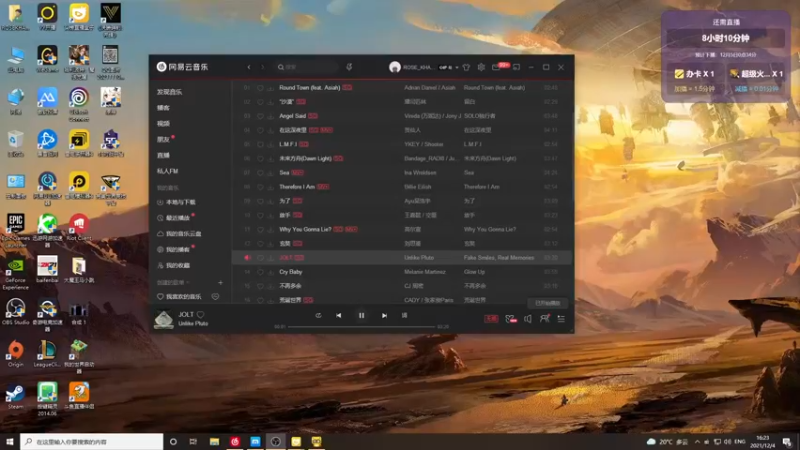Open 视频 in the sidebar
The width and height of the screenshot is (800, 450).
[x=163, y=123]
